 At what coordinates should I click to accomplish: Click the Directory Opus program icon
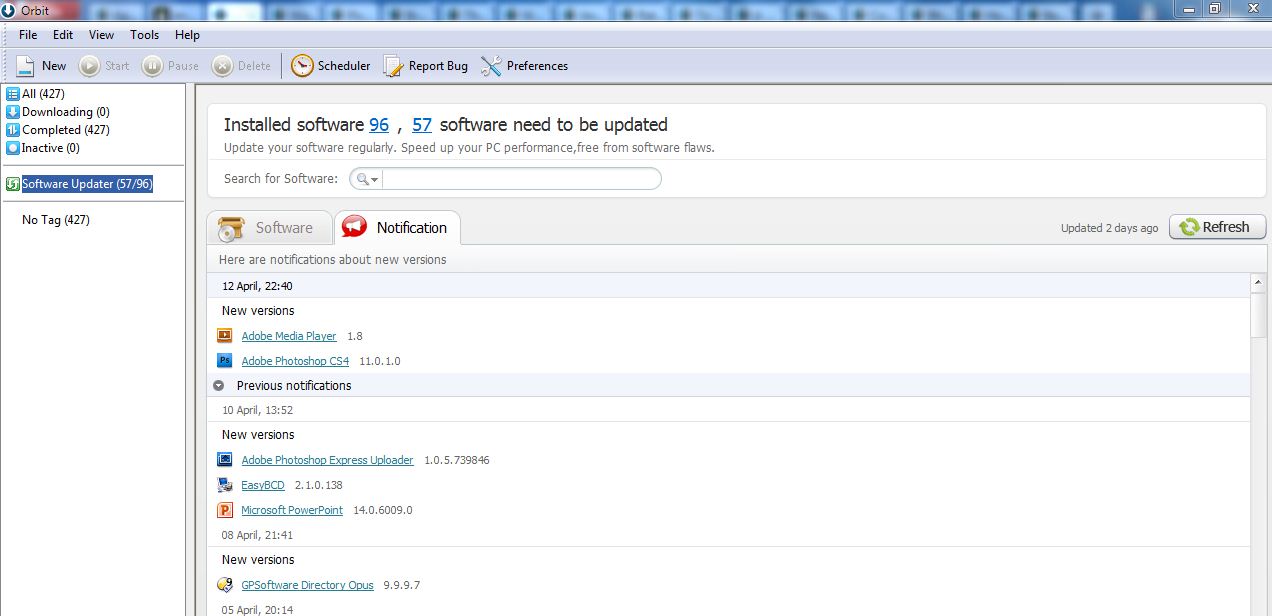point(225,585)
